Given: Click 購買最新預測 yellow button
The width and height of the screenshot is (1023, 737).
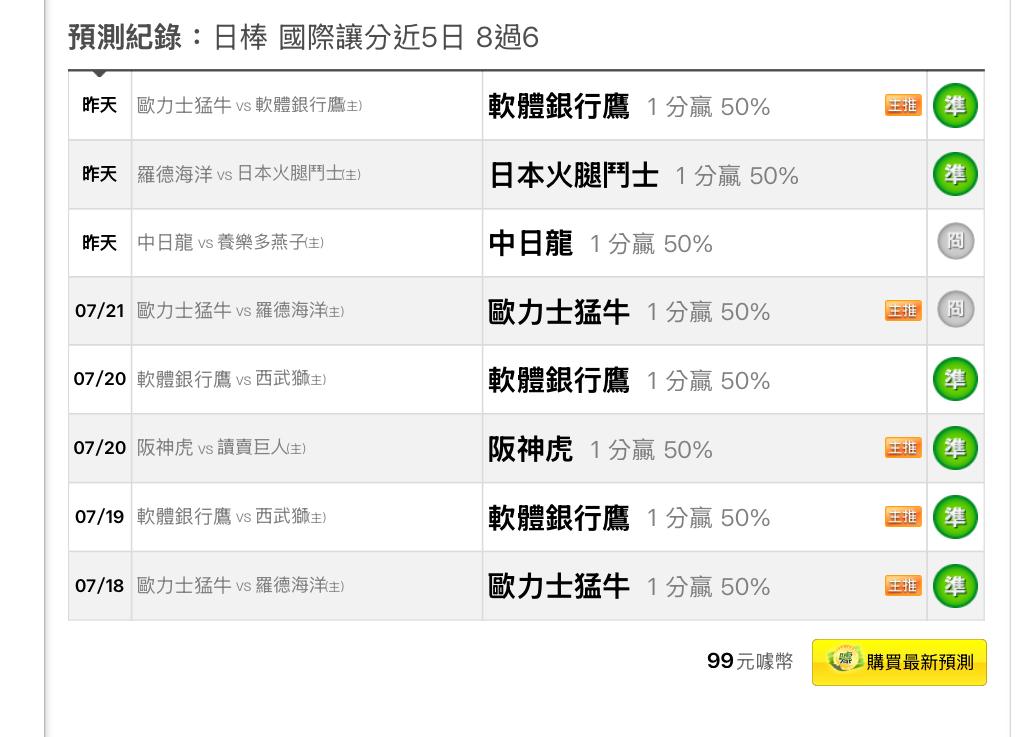Looking at the screenshot, I should point(899,662).
